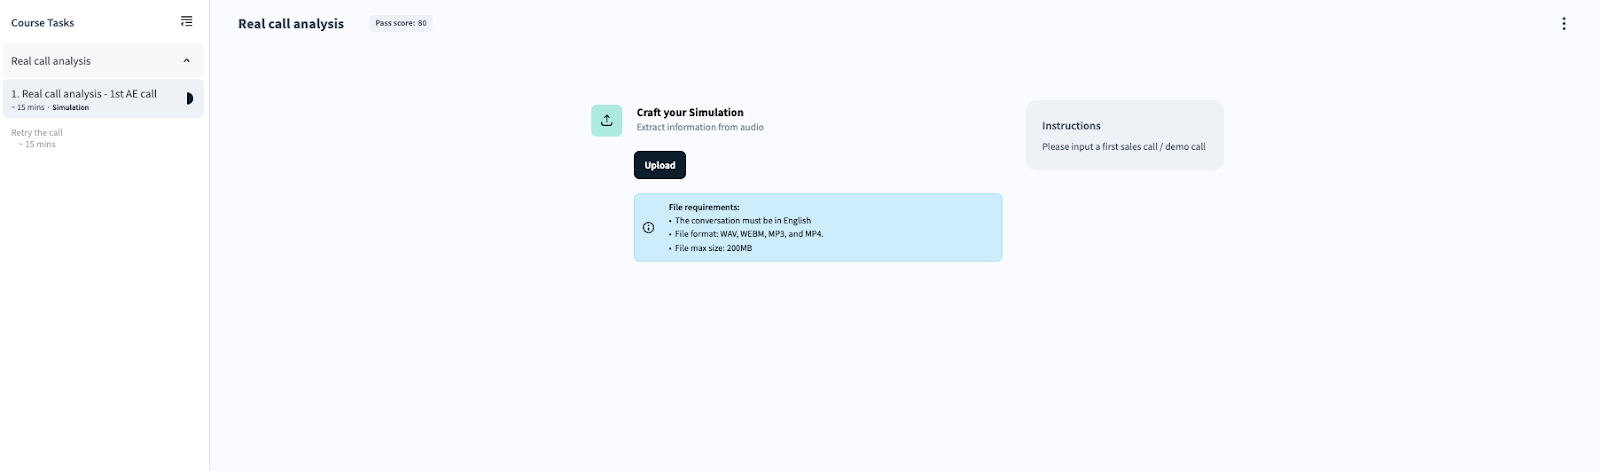This screenshot has height=471, width=1600.
Task: Select the Retry the call task
Action: (x=37, y=133)
